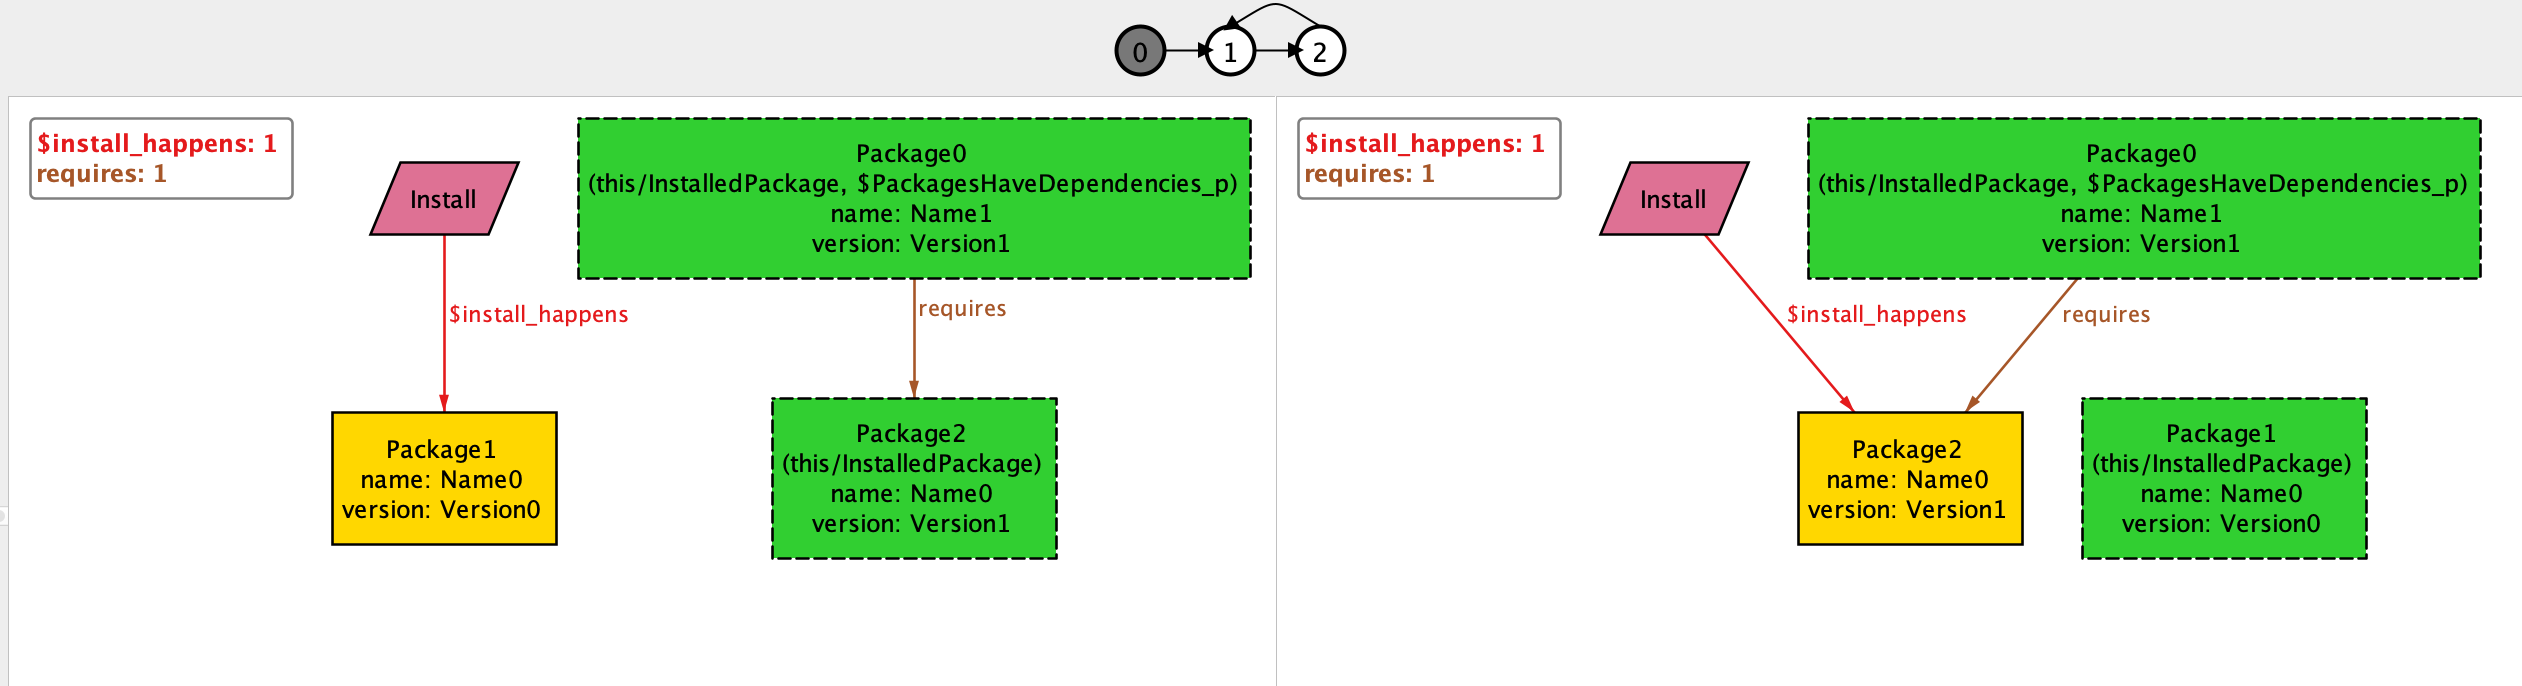Click the right pane's relation legend box

pos(1429,159)
